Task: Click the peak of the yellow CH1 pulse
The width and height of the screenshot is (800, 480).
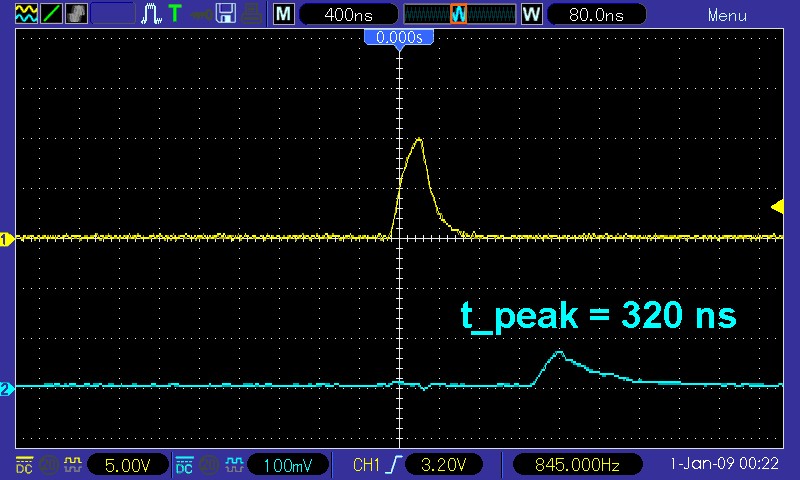Action: 419,139
